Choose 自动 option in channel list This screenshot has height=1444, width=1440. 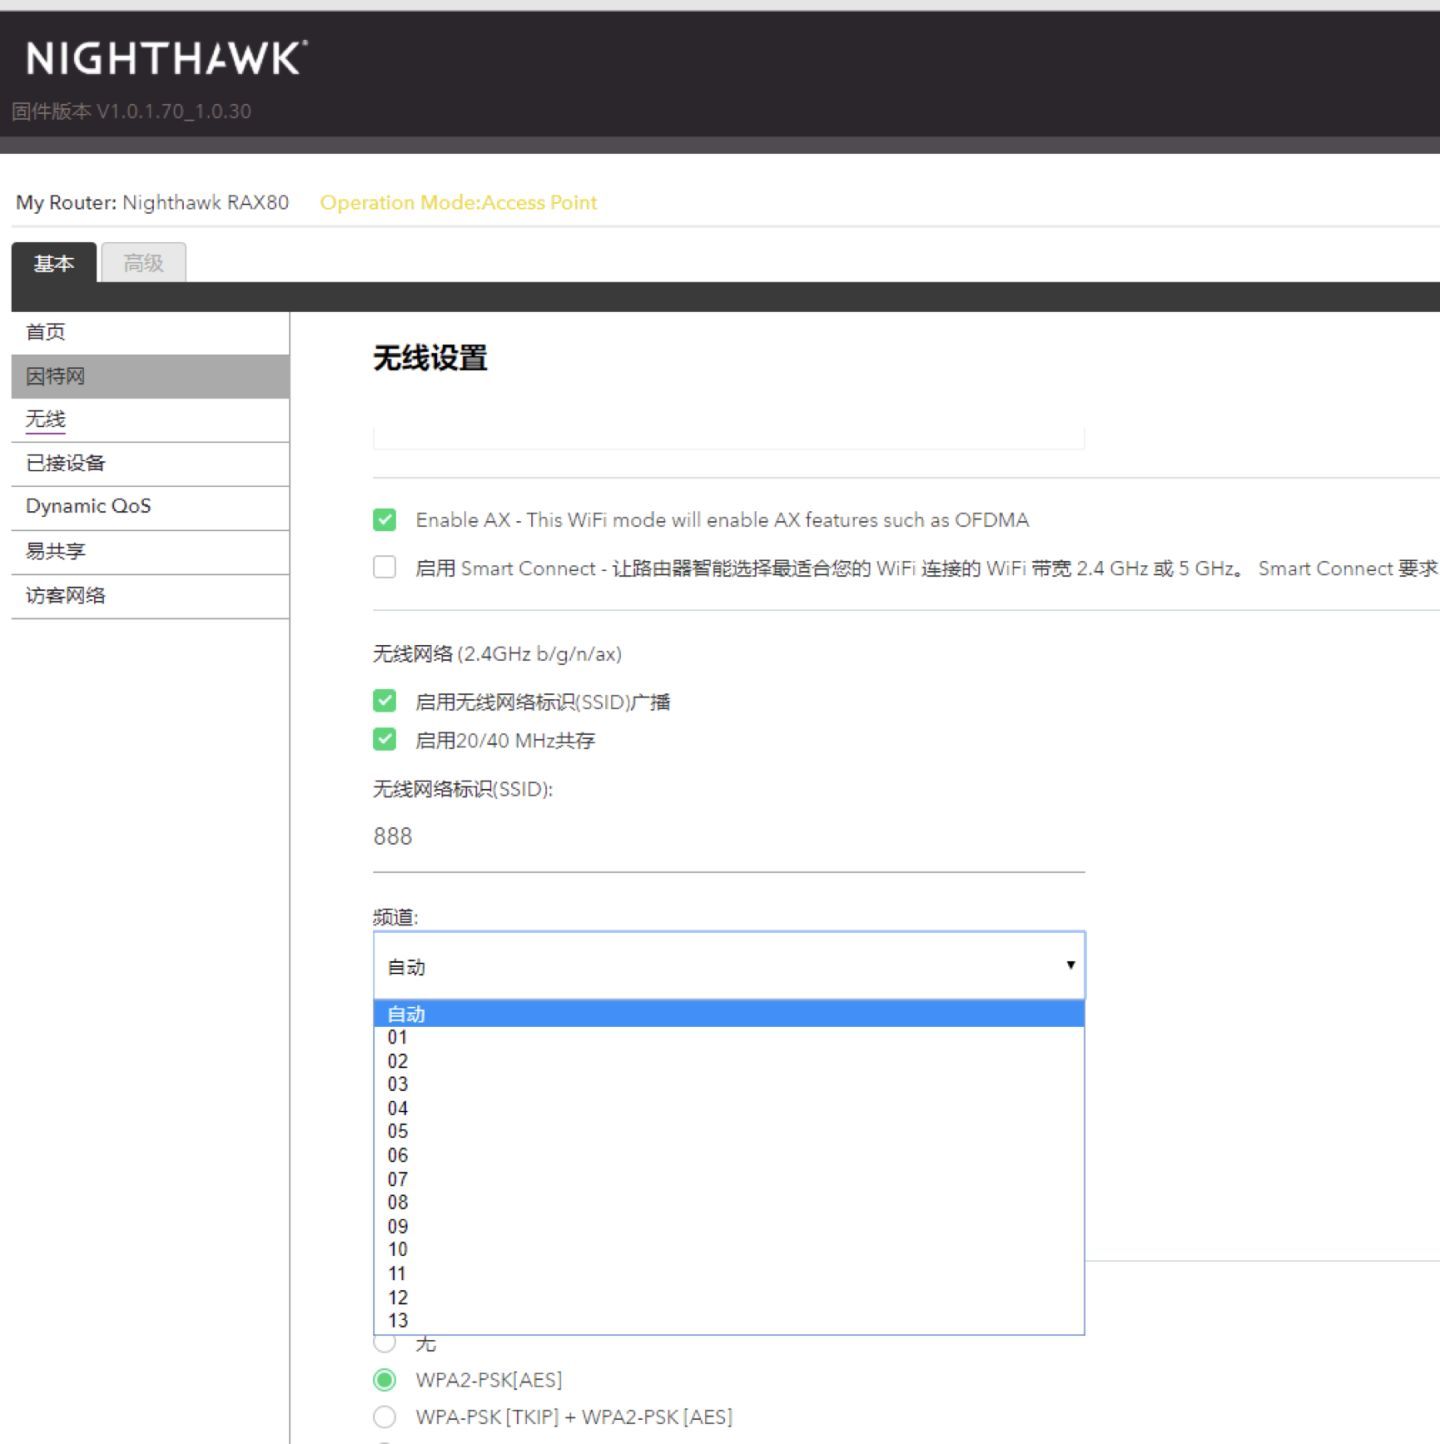pos(729,1014)
